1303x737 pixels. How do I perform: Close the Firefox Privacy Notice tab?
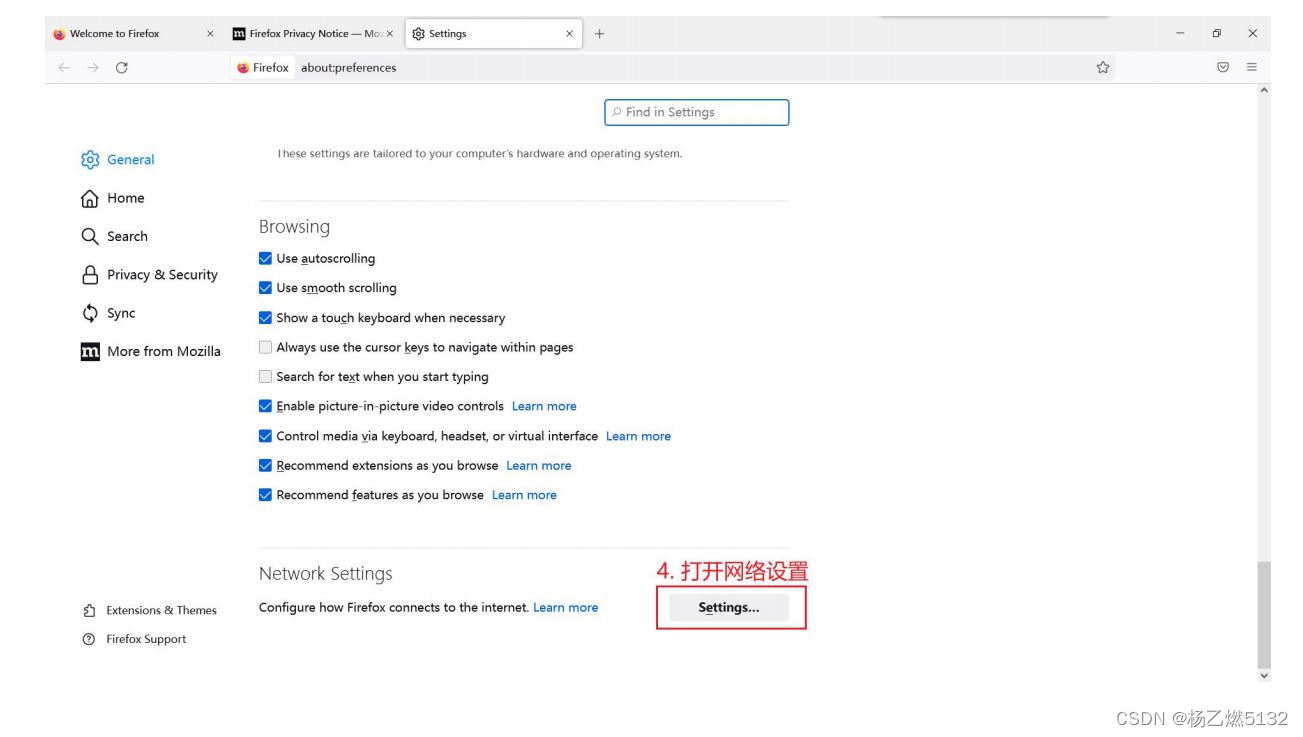point(390,34)
